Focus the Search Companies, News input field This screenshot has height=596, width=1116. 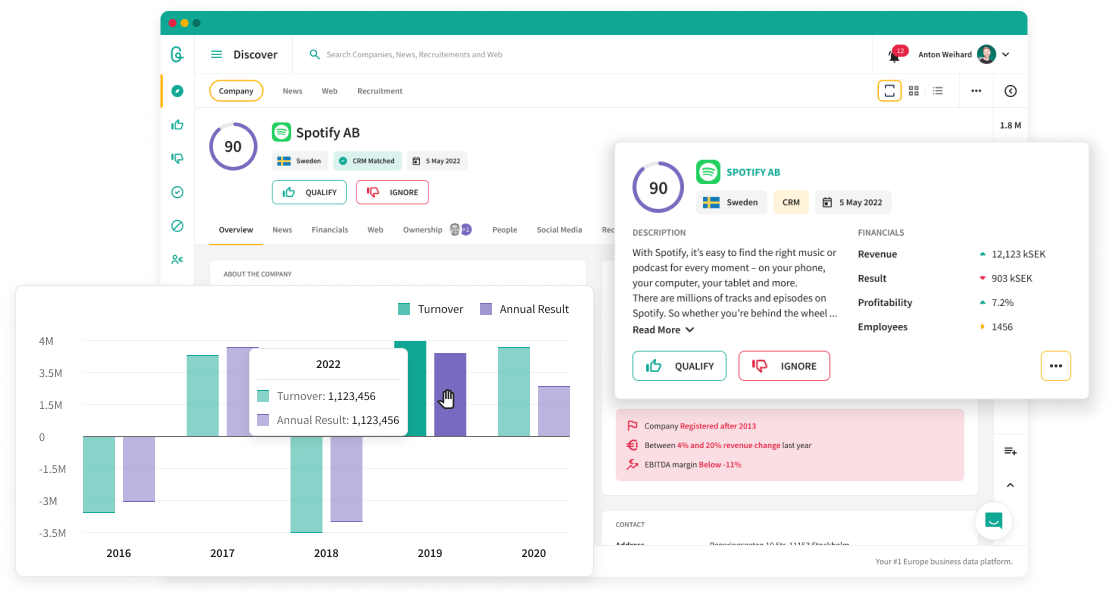coord(414,54)
